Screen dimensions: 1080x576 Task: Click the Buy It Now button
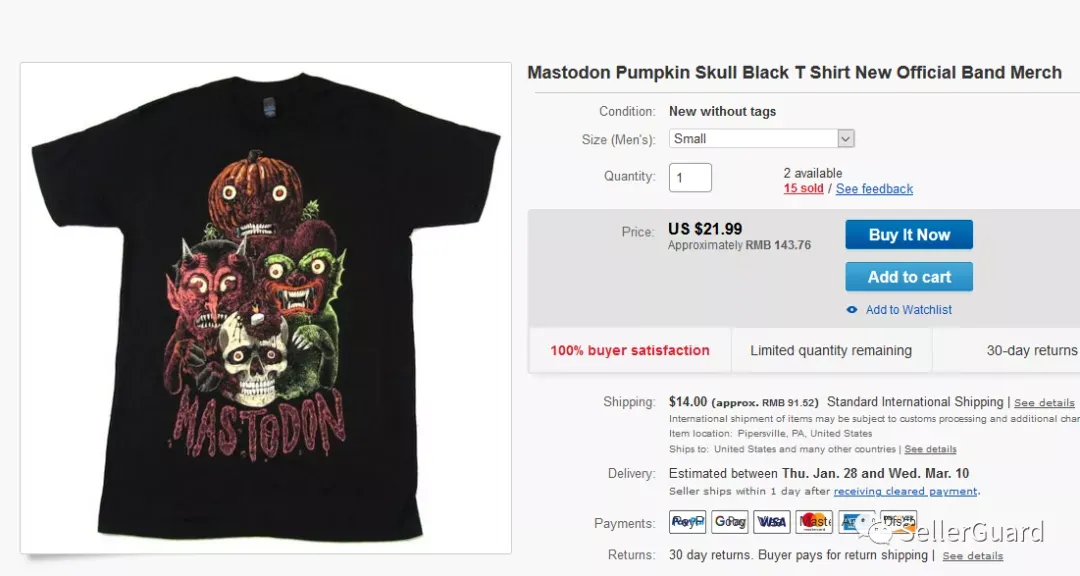pos(909,234)
